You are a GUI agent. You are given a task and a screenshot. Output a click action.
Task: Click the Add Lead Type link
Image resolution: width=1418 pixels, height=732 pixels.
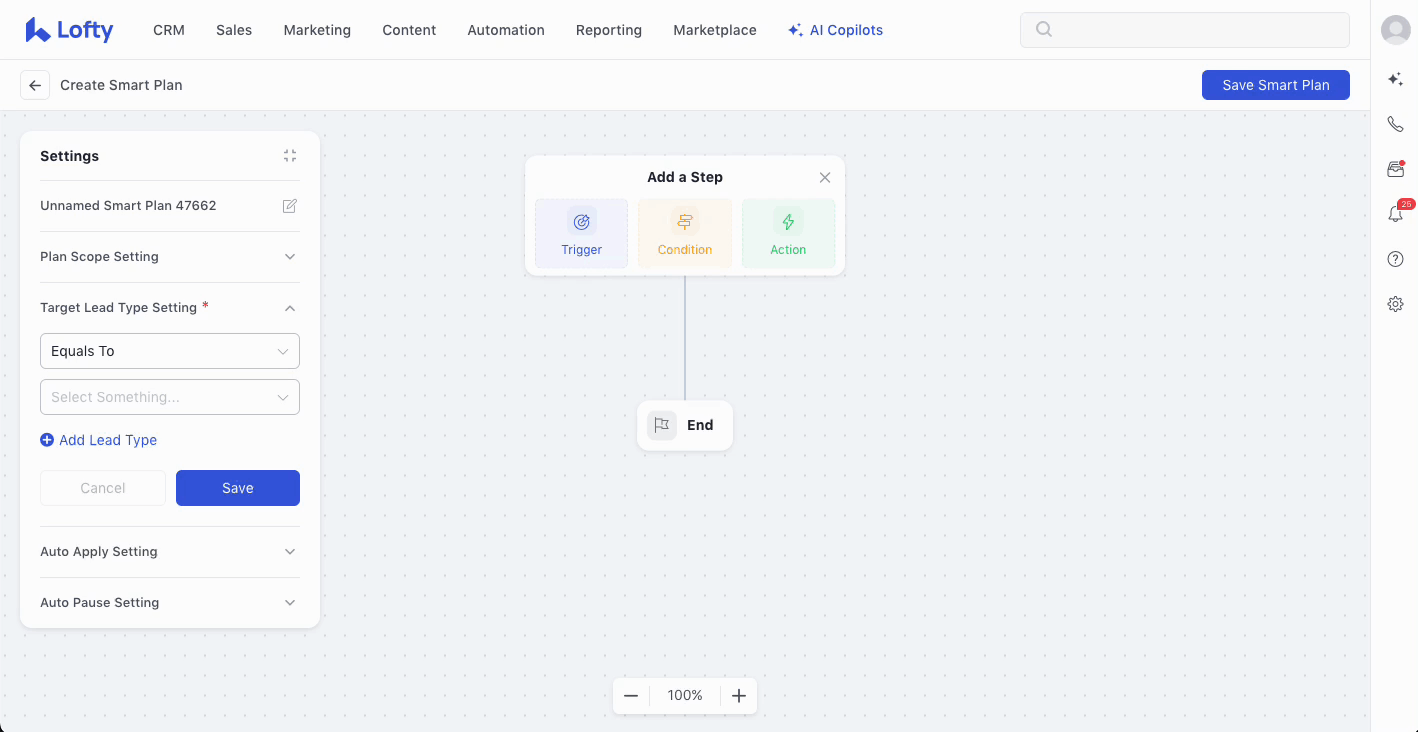coord(98,440)
